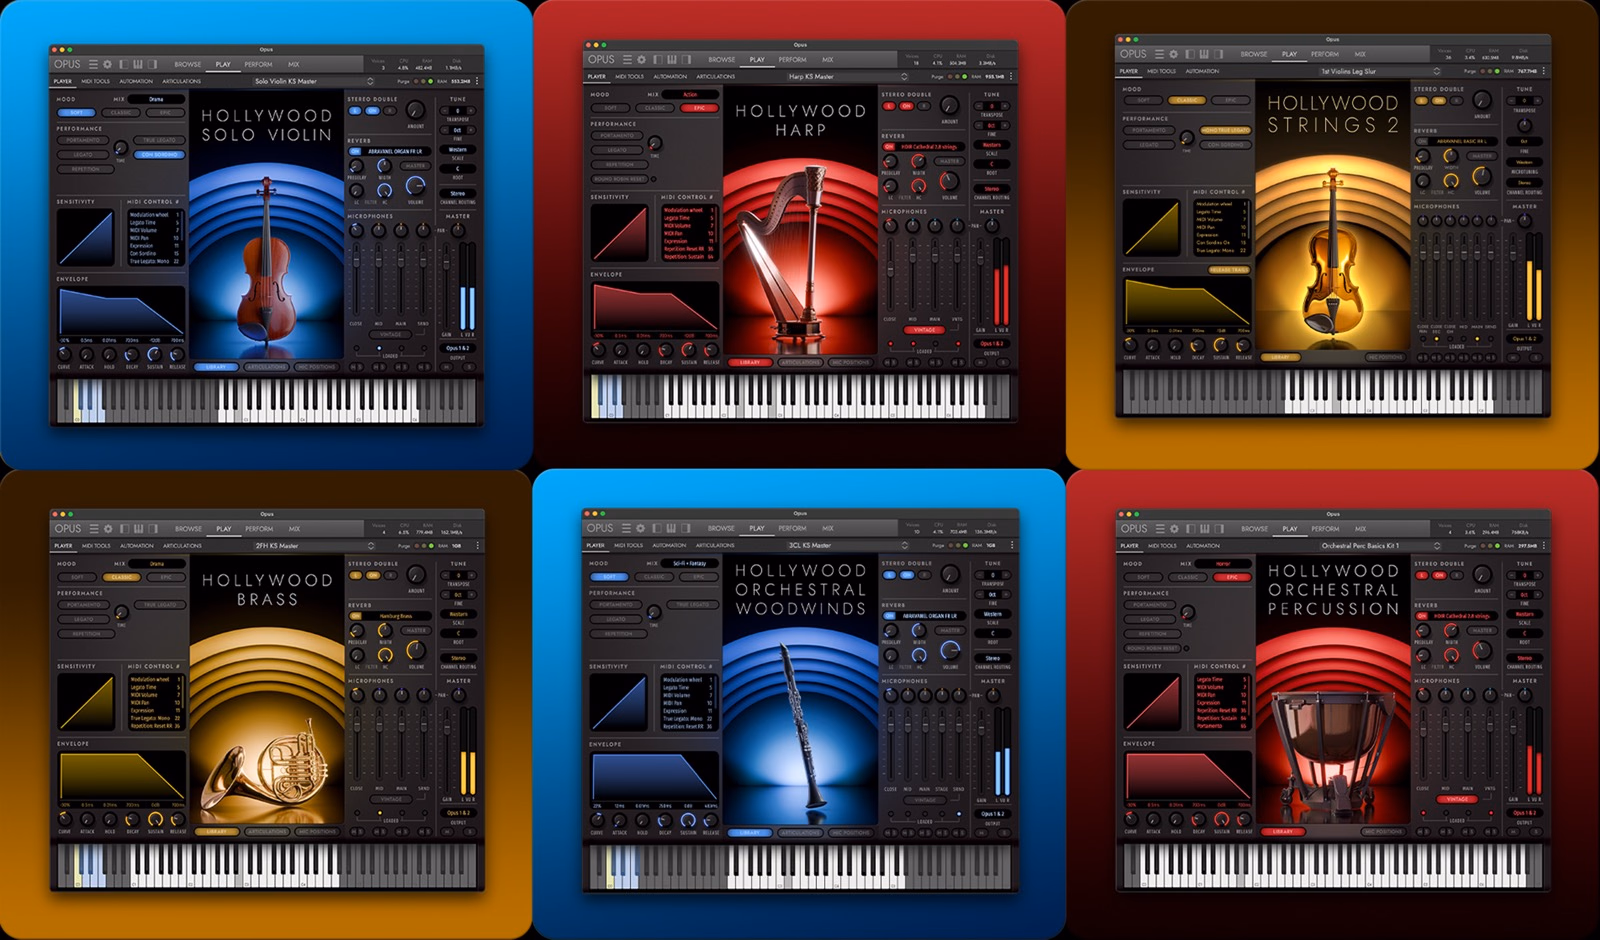Open settings gear in Hollywood Harp window

[641, 59]
